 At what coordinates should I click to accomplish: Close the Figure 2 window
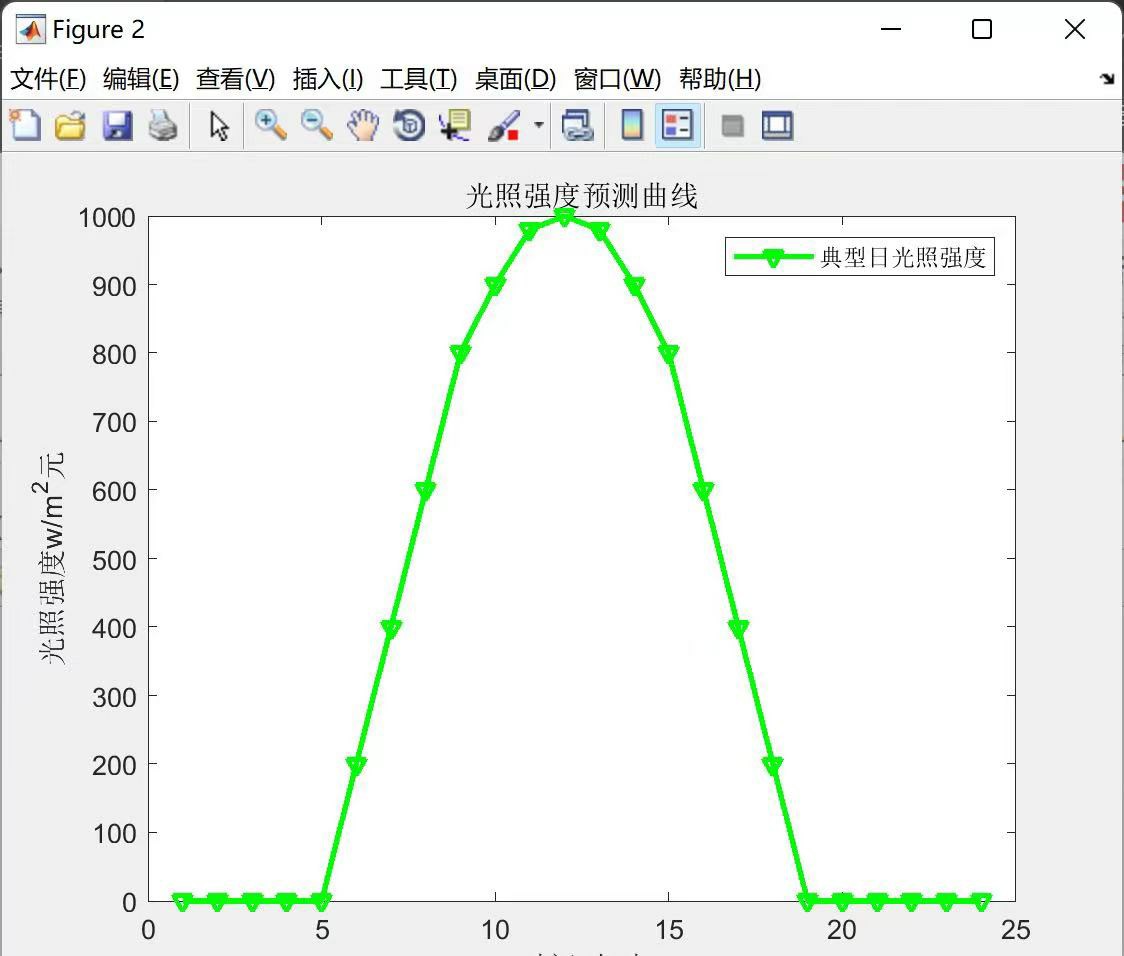[1075, 29]
